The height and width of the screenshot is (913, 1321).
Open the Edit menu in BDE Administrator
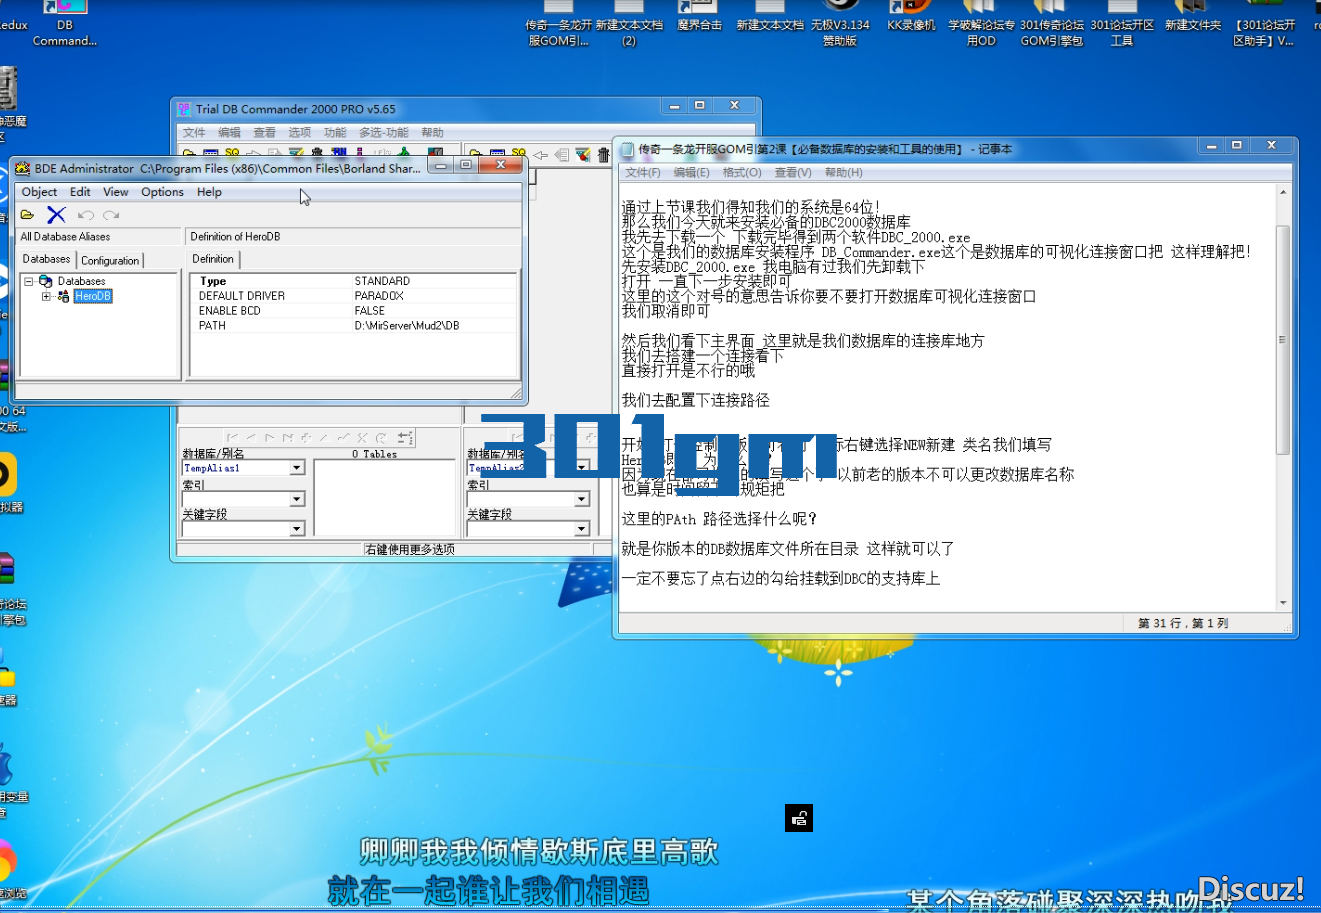80,192
